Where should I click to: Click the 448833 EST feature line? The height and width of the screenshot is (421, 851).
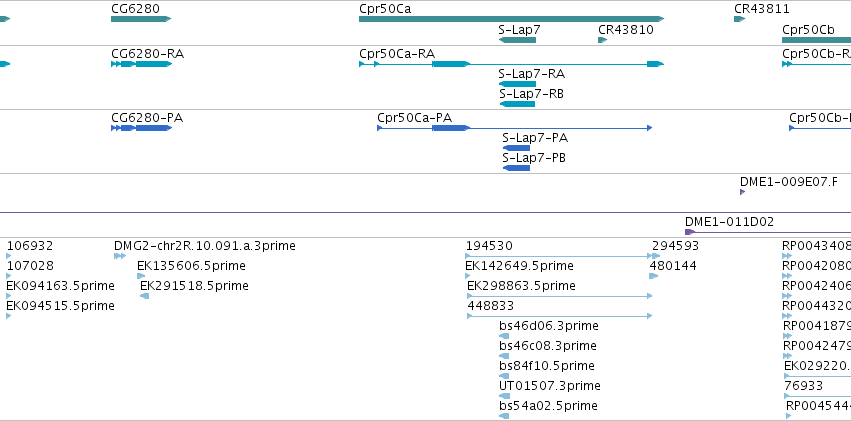[x=560, y=316]
